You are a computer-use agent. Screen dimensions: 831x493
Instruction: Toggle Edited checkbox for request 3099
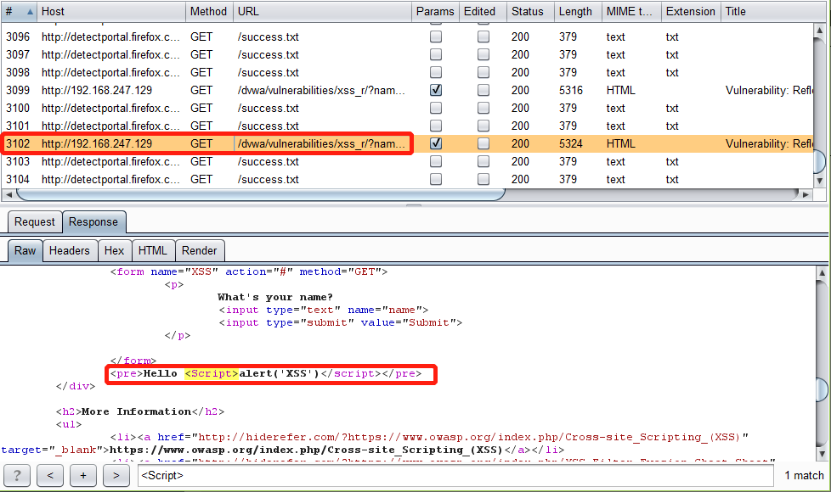pos(483,90)
